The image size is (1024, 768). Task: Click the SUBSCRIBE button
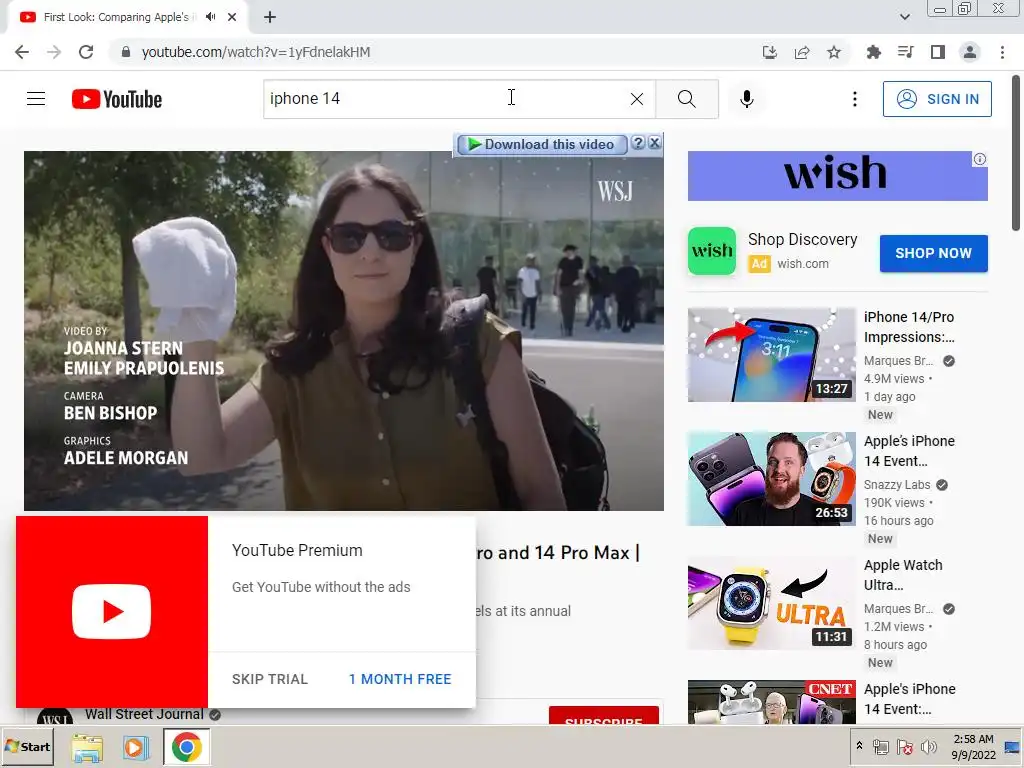click(x=603, y=716)
